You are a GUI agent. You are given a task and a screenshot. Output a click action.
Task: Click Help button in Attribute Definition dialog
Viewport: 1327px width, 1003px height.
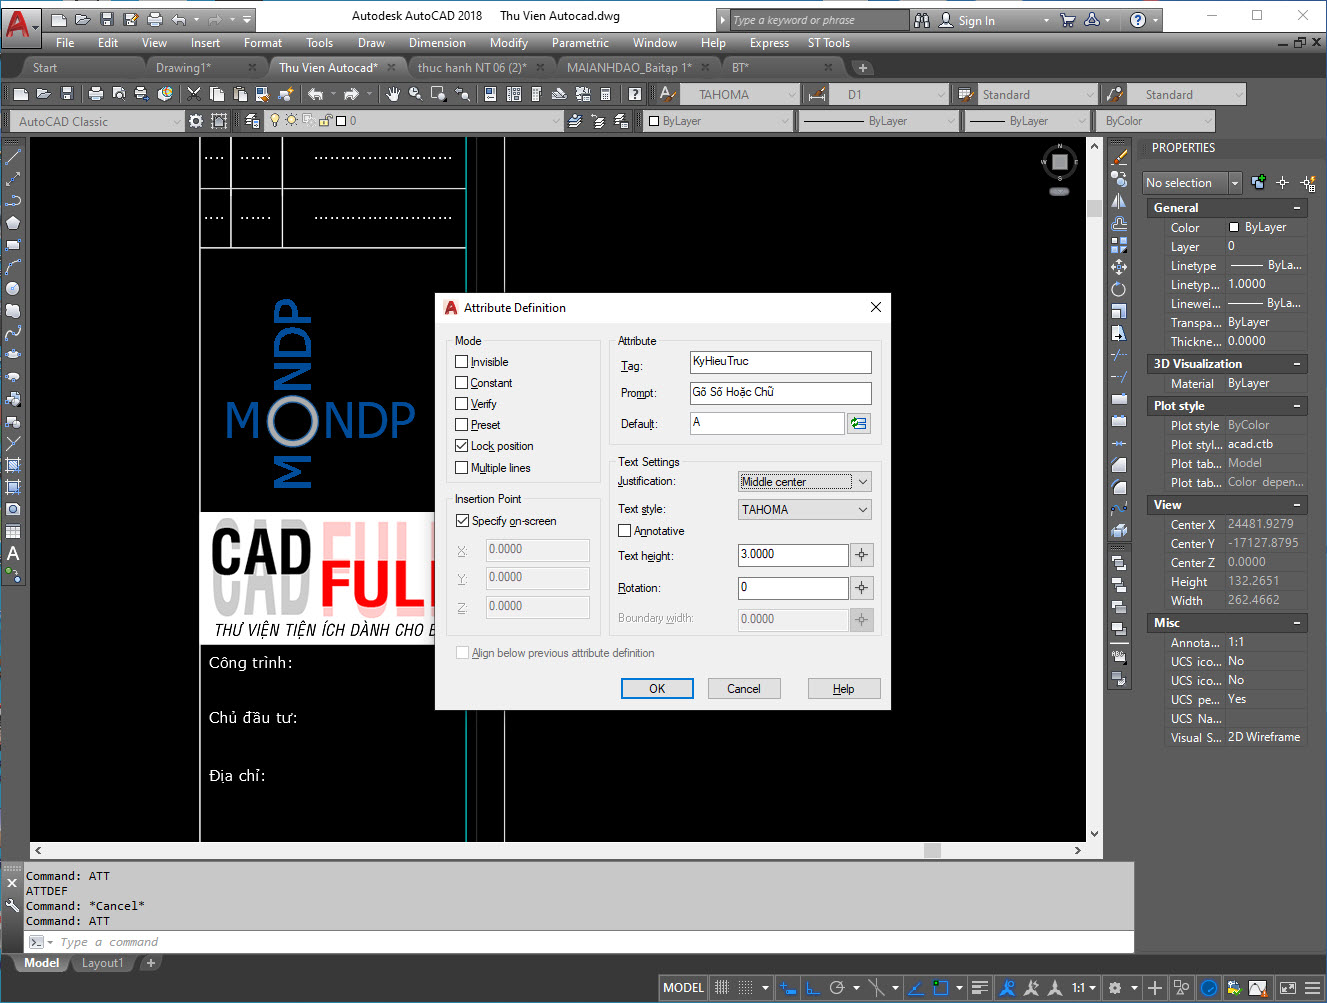844,689
